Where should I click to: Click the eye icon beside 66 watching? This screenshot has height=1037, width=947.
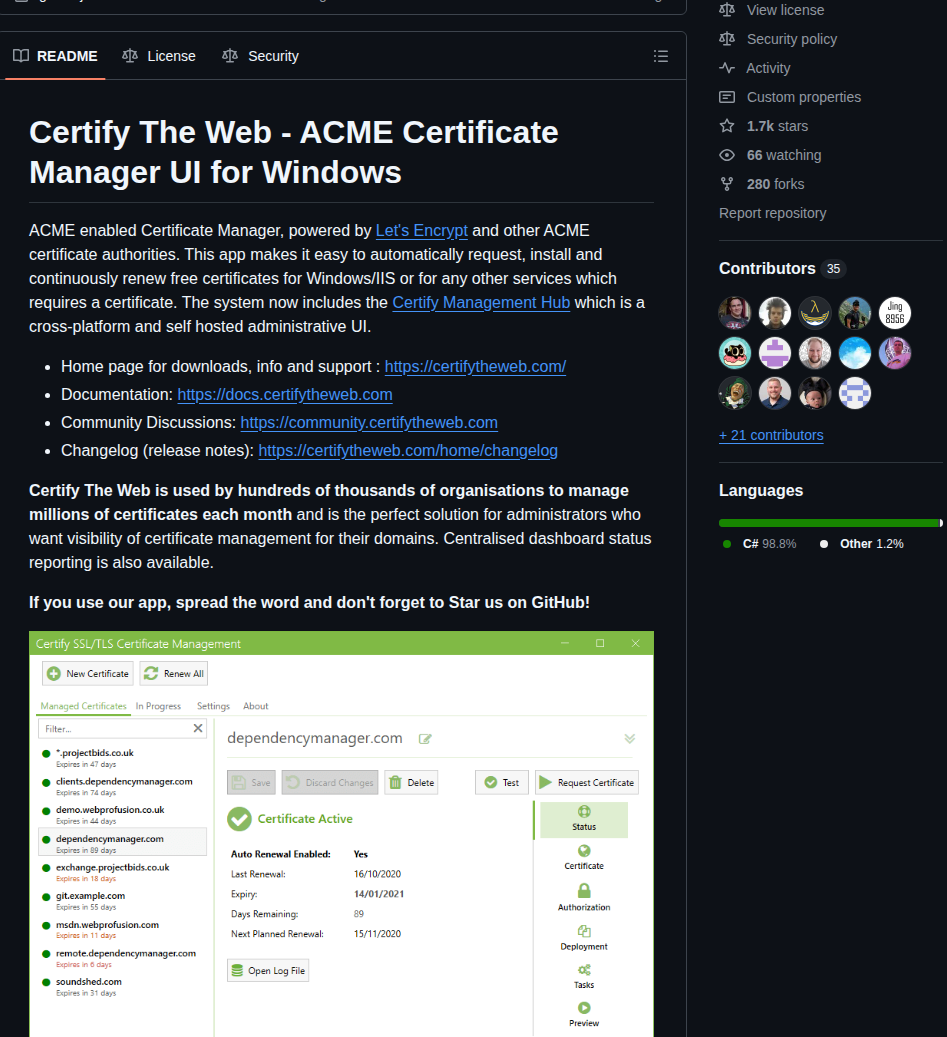click(727, 155)
